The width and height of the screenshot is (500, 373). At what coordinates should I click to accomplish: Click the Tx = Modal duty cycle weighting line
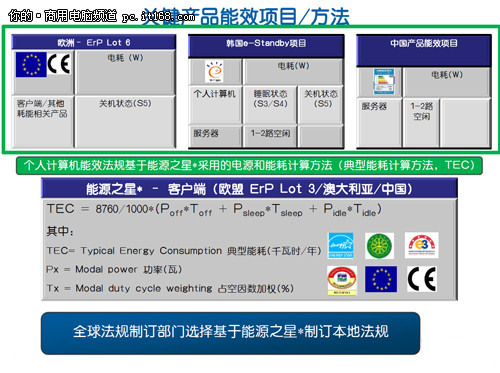[x=170, y=288]
